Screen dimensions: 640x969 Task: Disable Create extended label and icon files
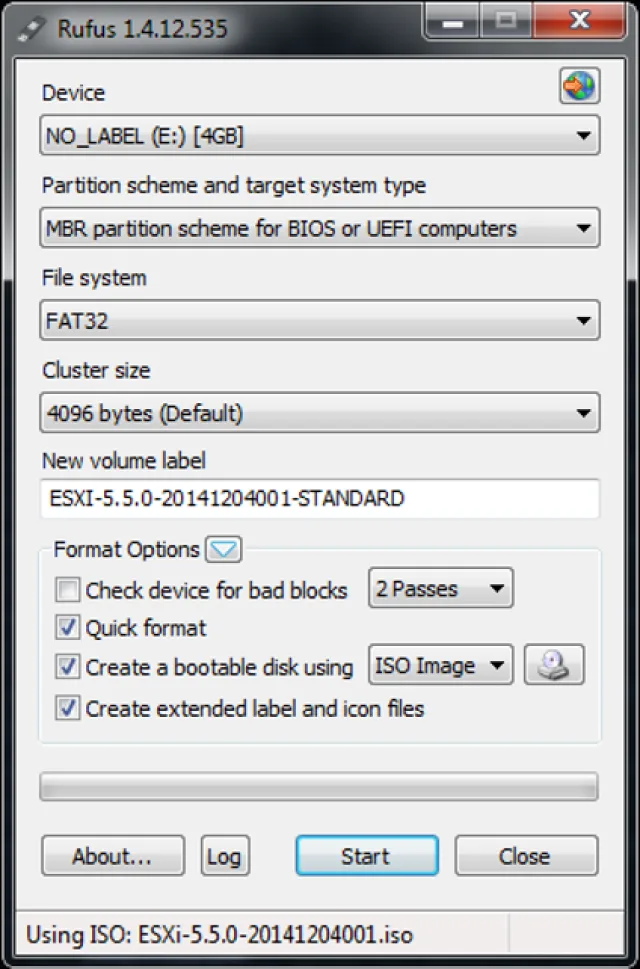(68, 708)
